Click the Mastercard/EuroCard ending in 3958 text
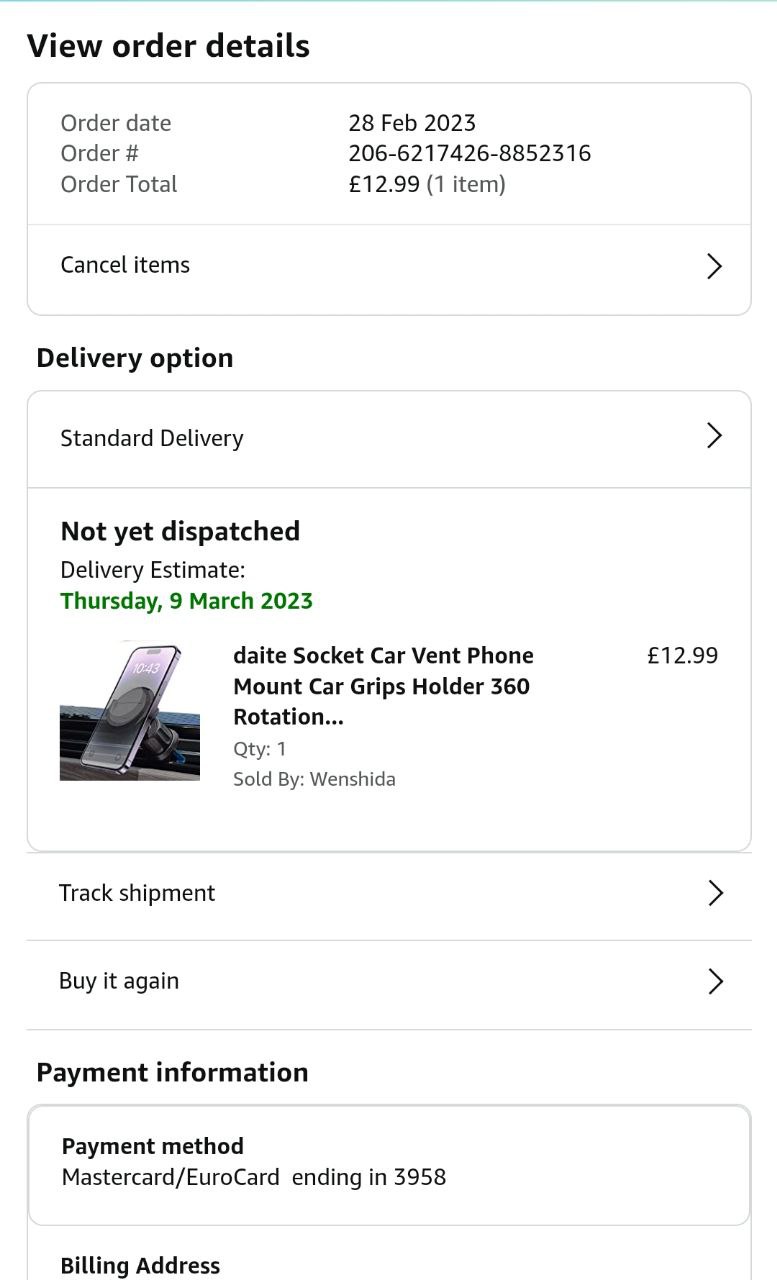The height and width of the screenshot is (1280, 777). [254, 1177]
